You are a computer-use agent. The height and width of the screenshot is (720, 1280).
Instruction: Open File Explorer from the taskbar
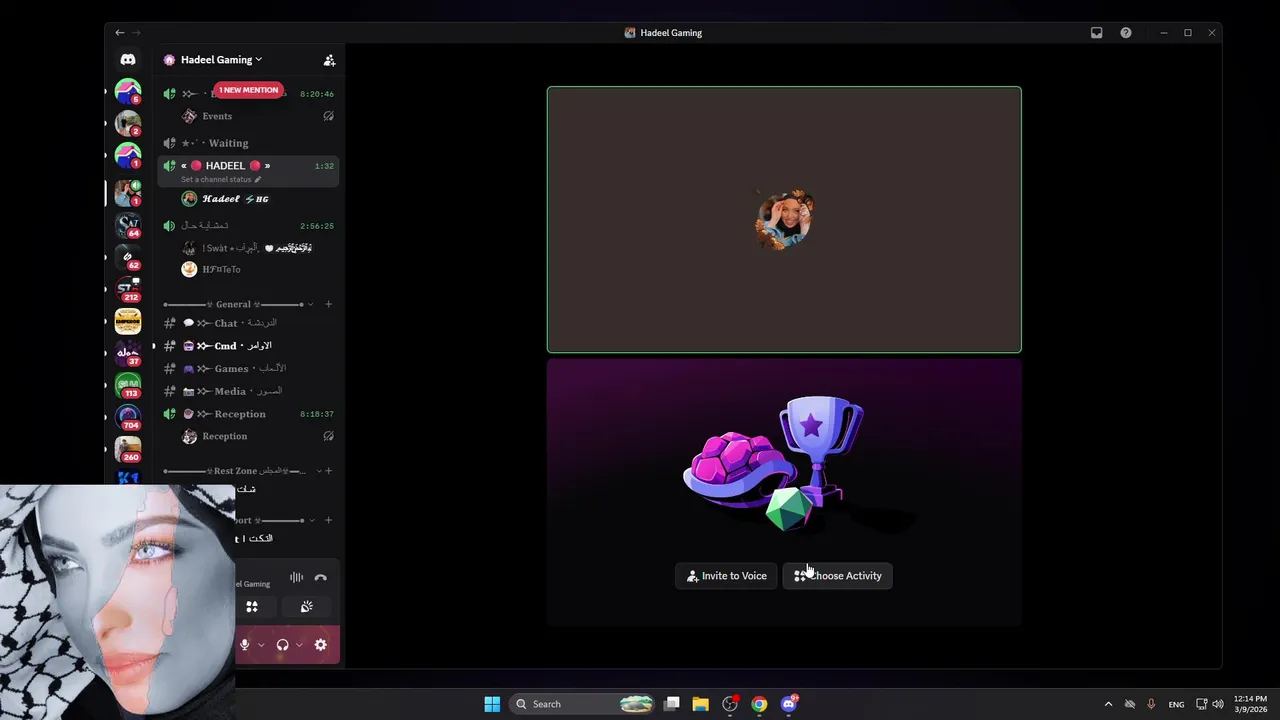700,704
